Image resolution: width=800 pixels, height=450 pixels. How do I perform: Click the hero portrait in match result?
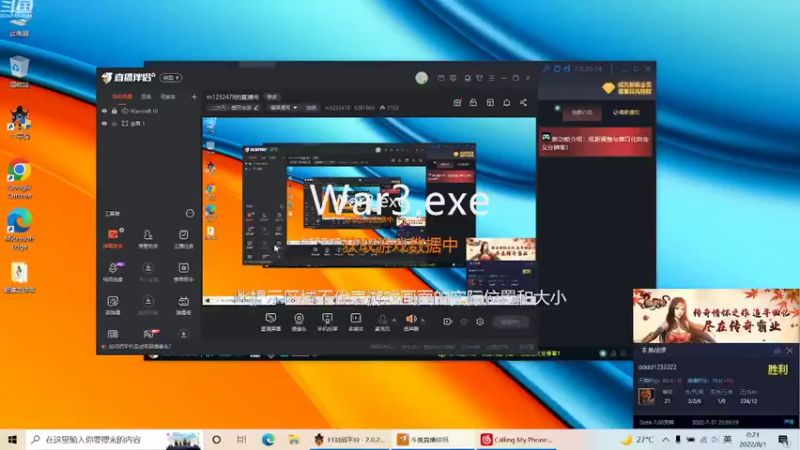pyautogui.click(x=646, y=396)
